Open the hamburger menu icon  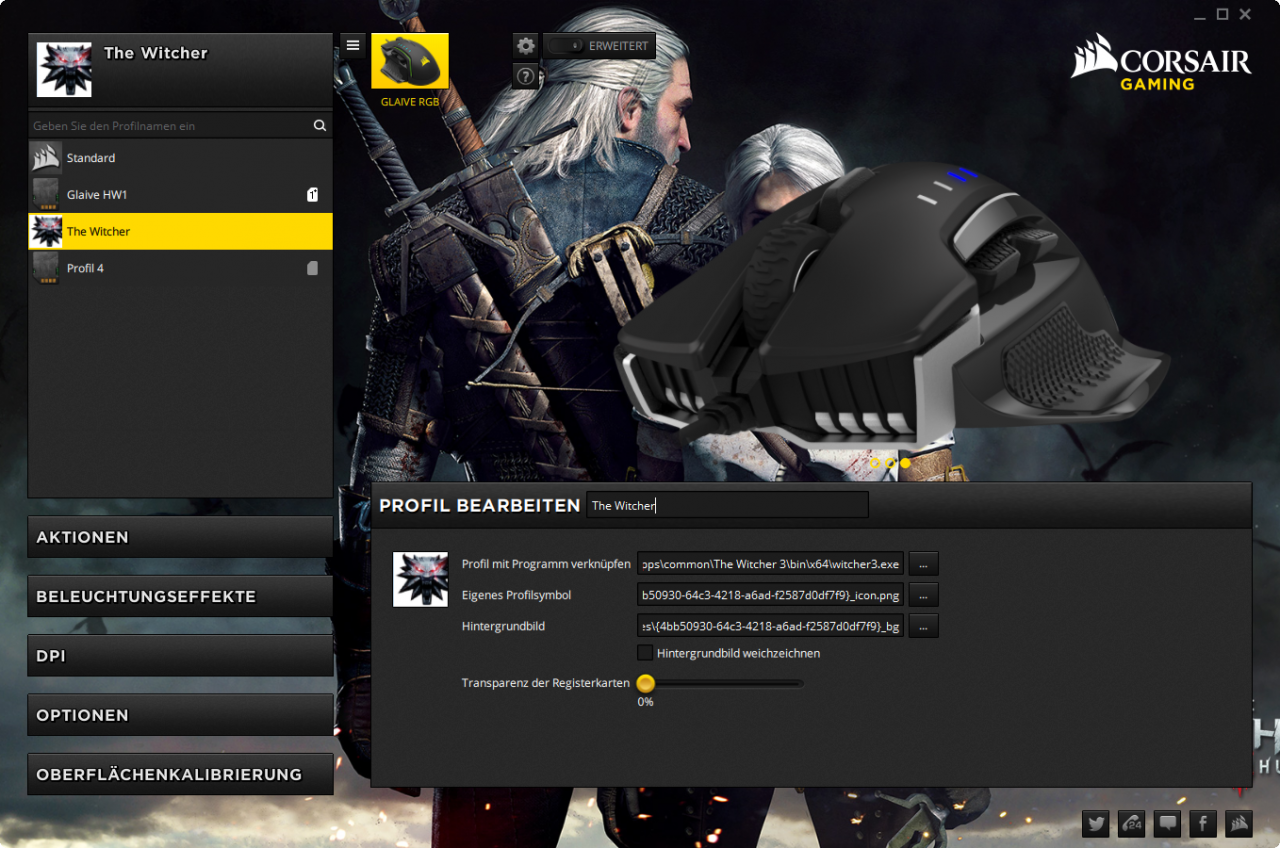coord(352,45)
